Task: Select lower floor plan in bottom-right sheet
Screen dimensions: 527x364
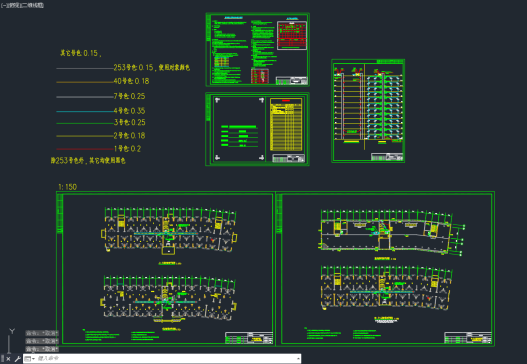Action: point(386,288)
